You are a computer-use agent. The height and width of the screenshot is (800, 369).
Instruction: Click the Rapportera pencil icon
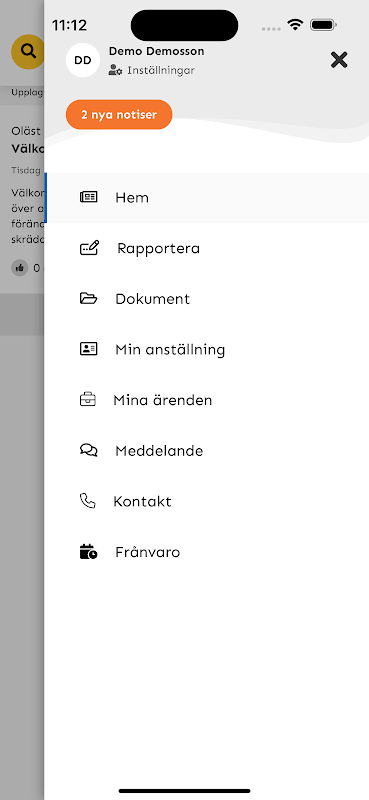(90, 248)
